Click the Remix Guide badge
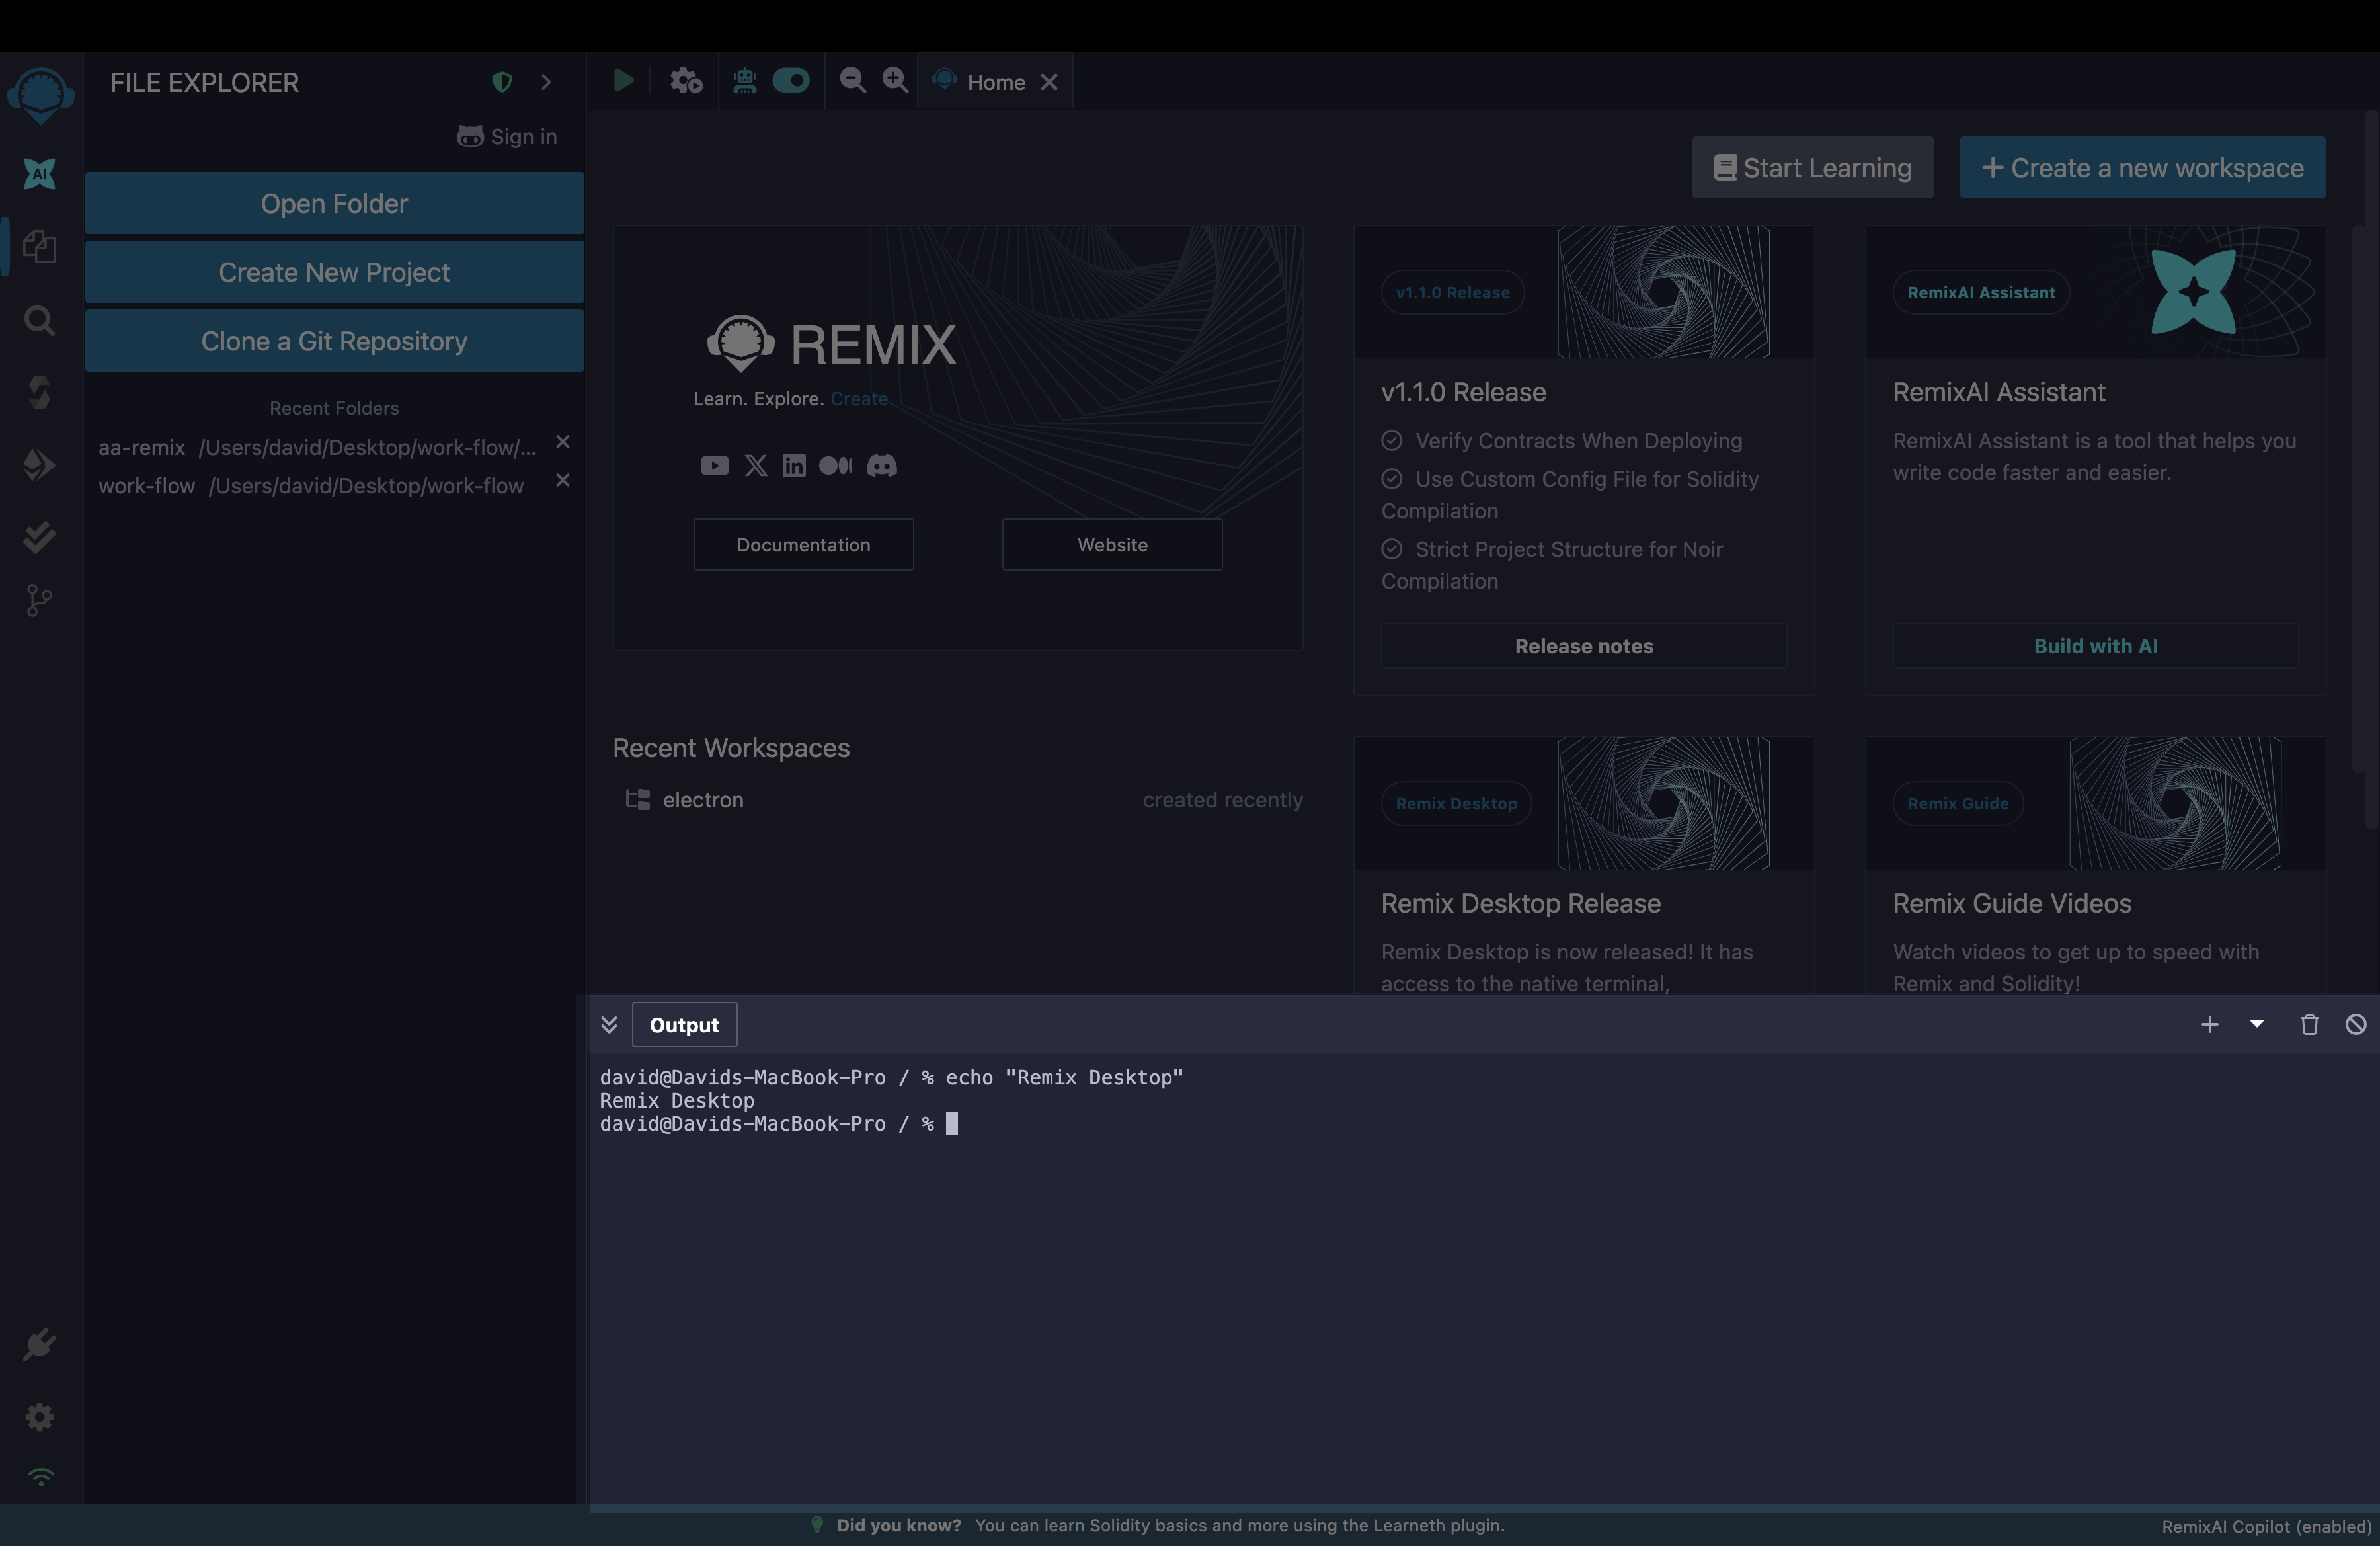 tap(1958, 803)
